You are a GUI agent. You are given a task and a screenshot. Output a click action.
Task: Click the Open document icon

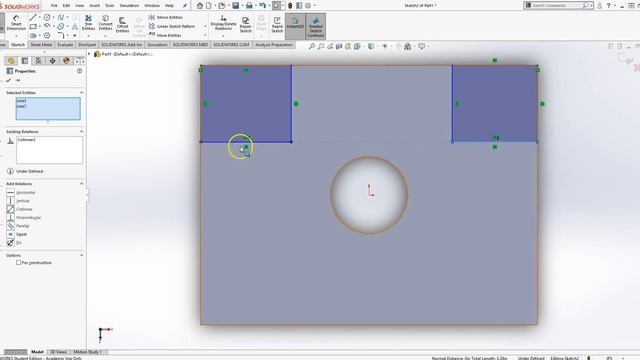pyautogui.click(x=222, y=6)
